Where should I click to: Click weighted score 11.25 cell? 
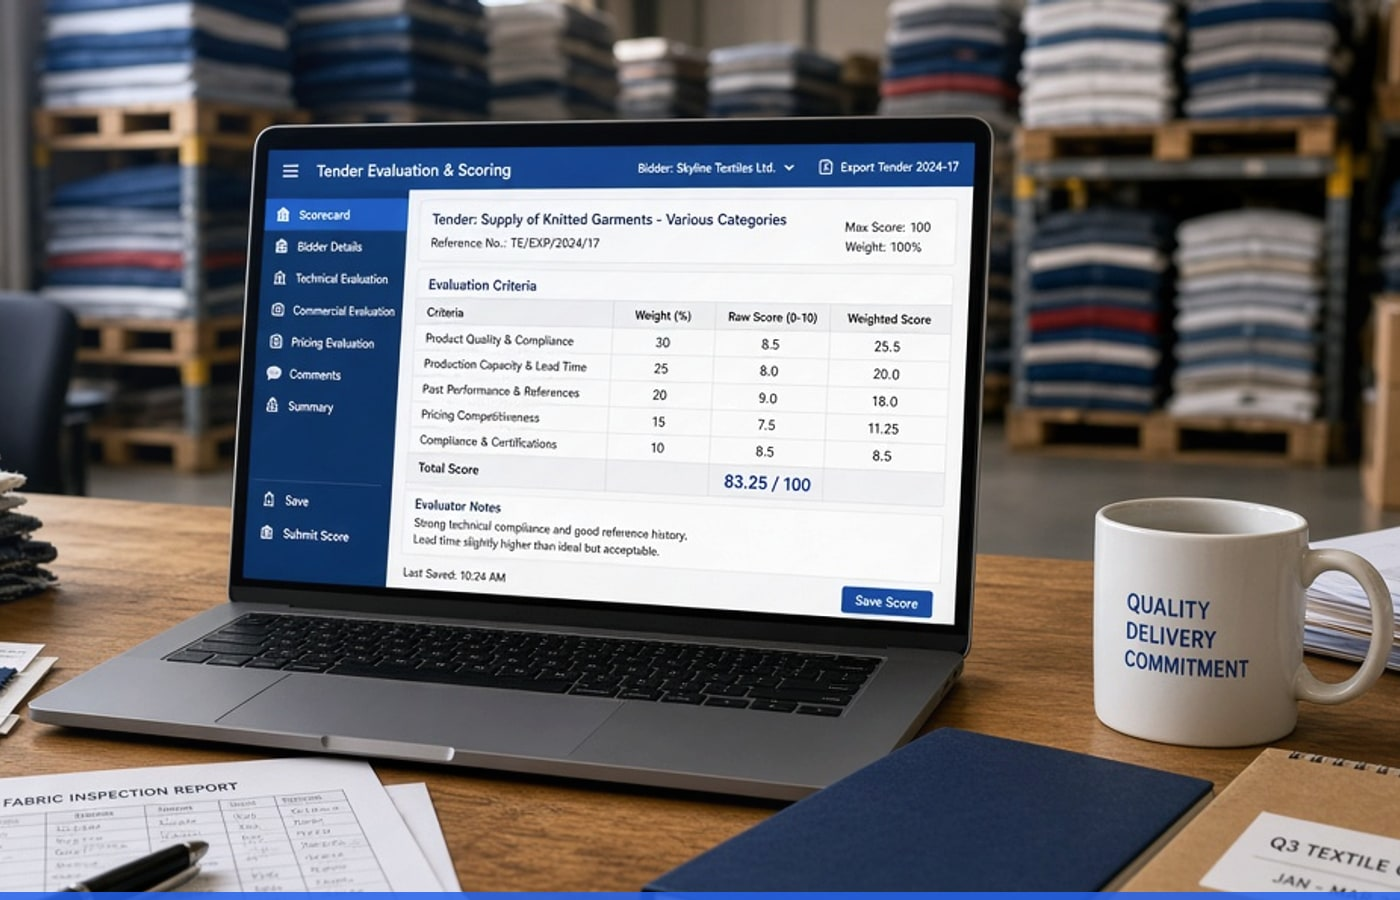[x=883, y=428]
